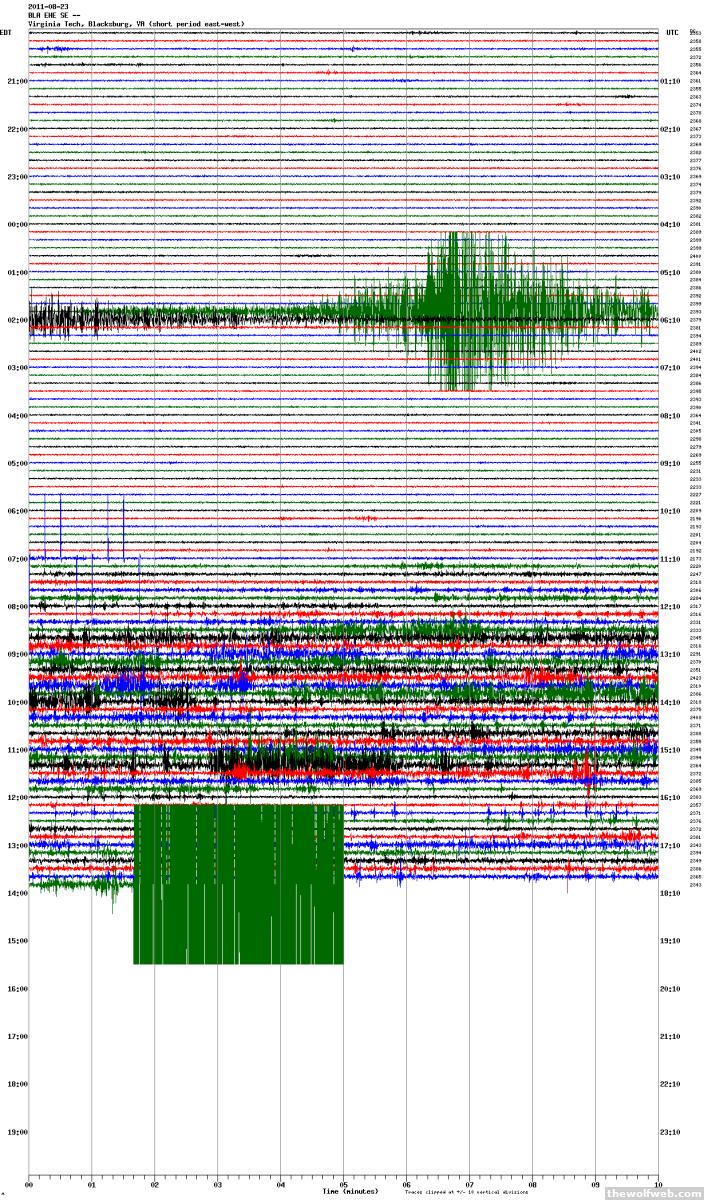Click the EDT timezone label
The image size is (704, 1200).
(x=6, y=33)
